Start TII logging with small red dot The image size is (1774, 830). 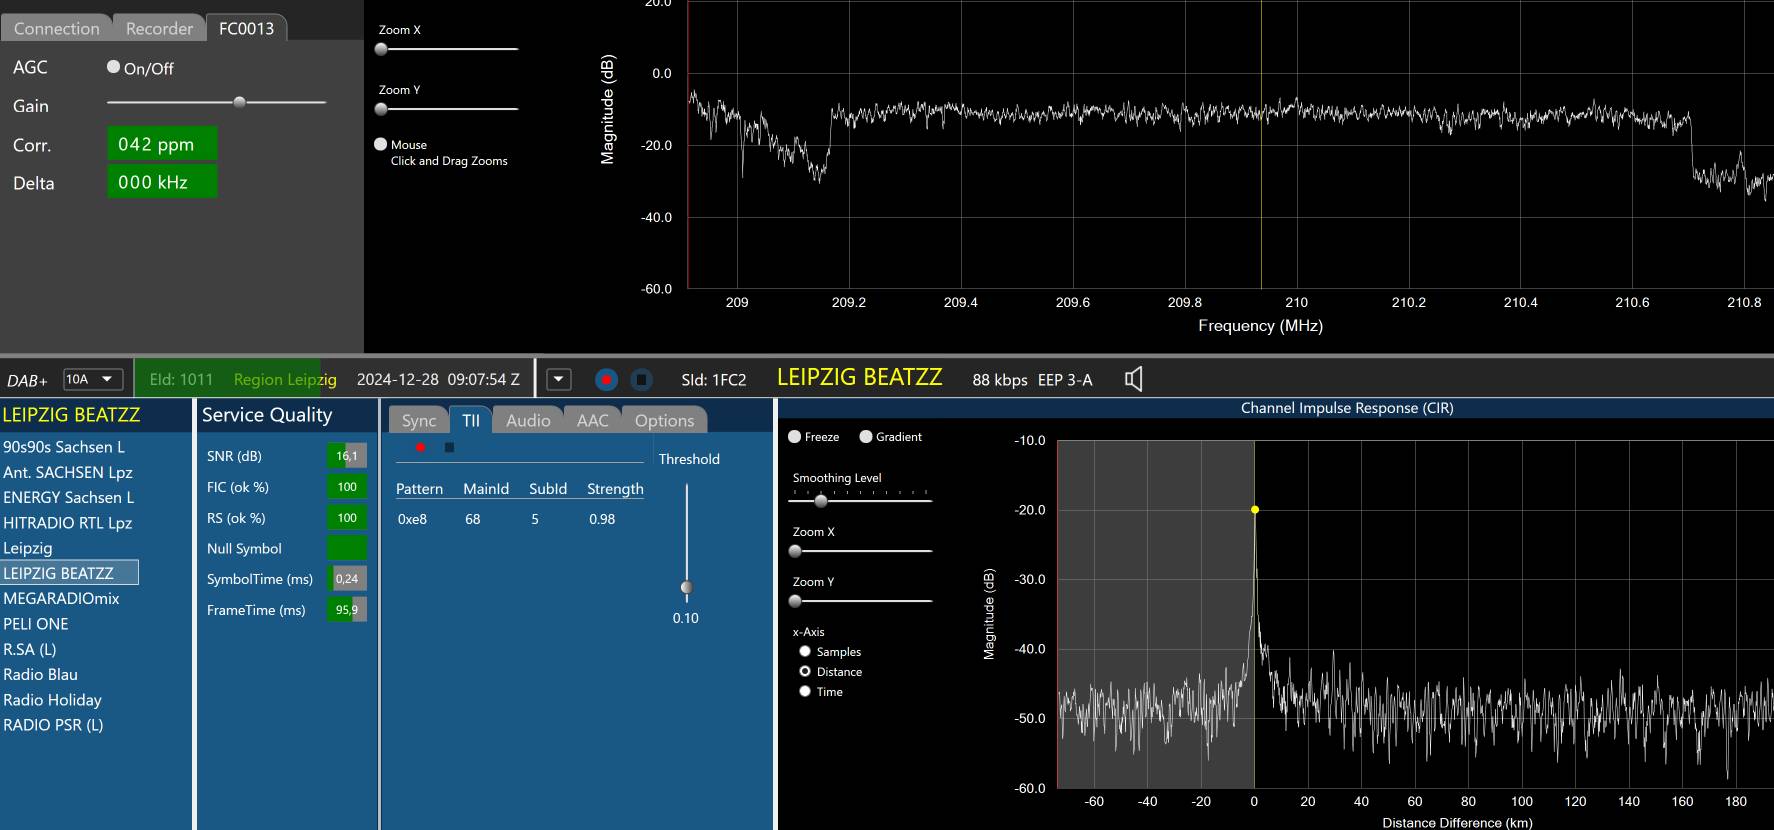coord(421,447)
